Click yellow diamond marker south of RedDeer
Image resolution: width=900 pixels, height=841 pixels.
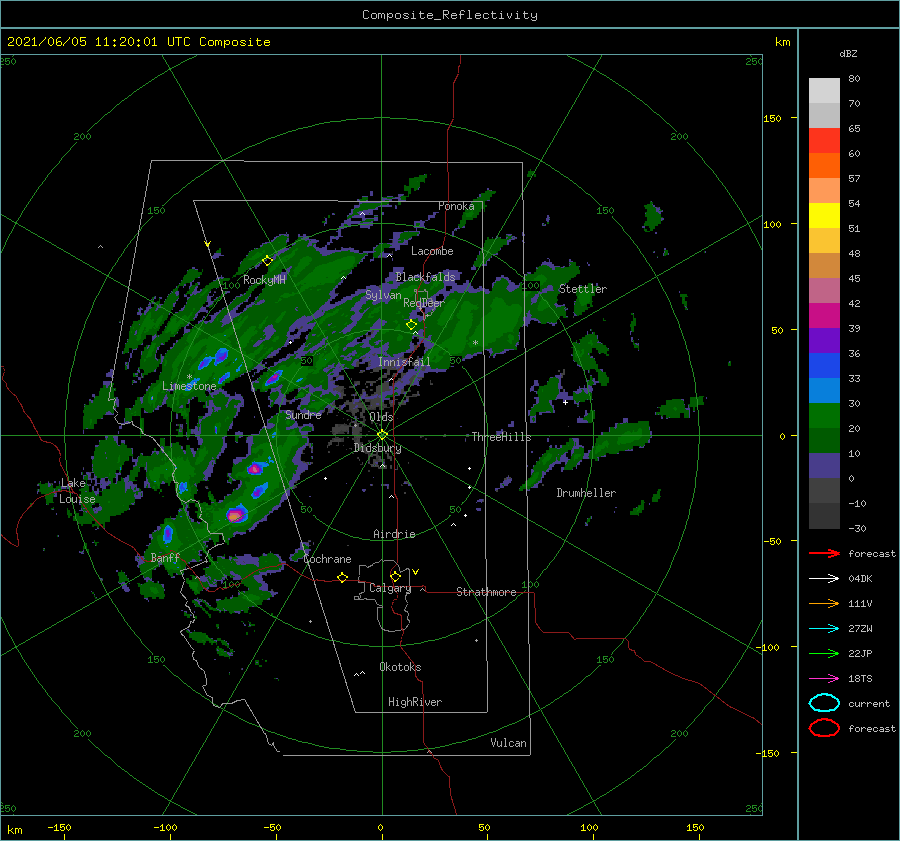(411, 325)
